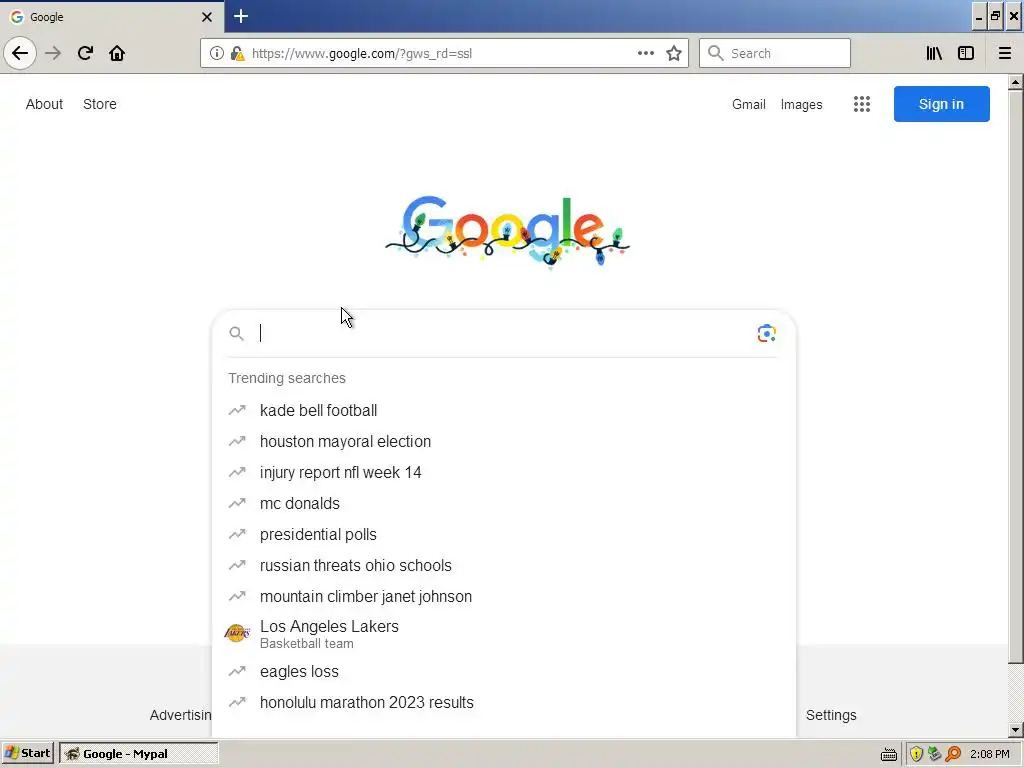Open page actions three-dot menu

tap(646, 53)
